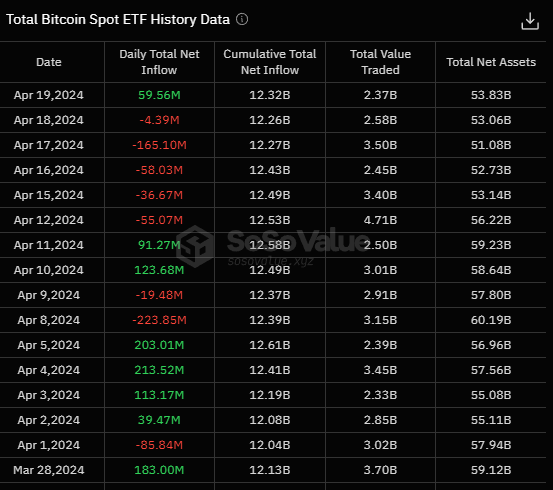553x490 pixels.
Task: Click the sosovalue.xyz watermark text
Action: click(271, 261)
